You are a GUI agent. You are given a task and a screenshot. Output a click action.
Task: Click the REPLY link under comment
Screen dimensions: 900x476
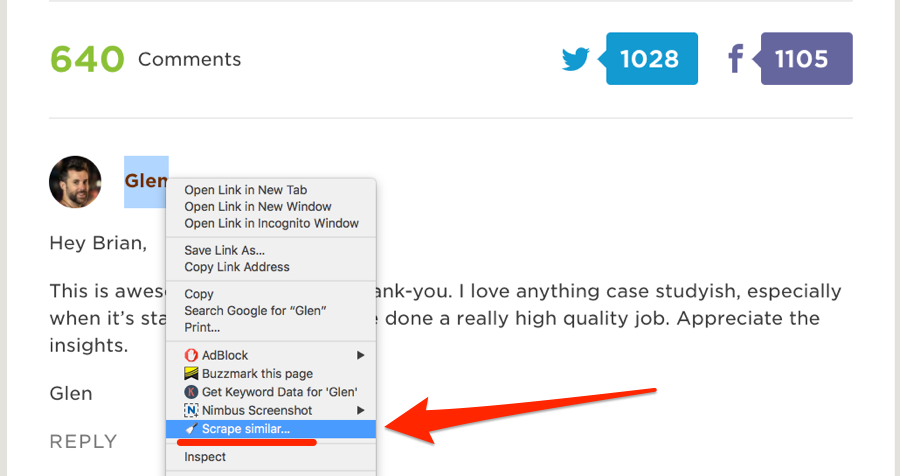point(83,441)
